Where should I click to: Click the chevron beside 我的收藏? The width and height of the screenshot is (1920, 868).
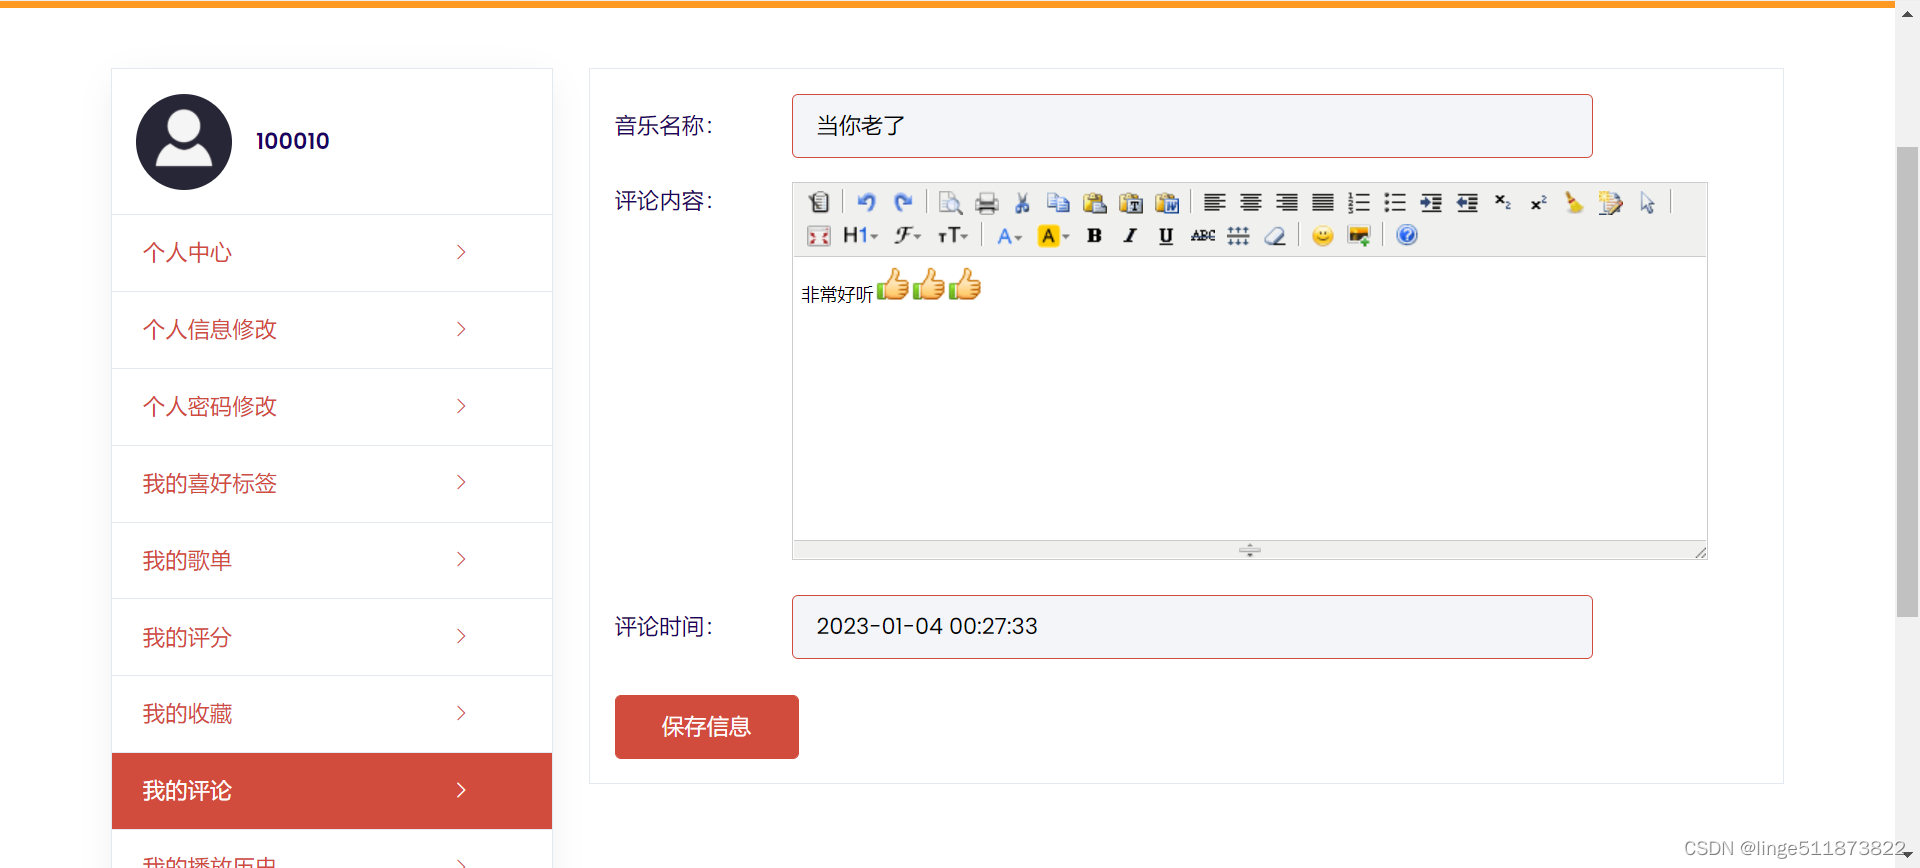461,713
